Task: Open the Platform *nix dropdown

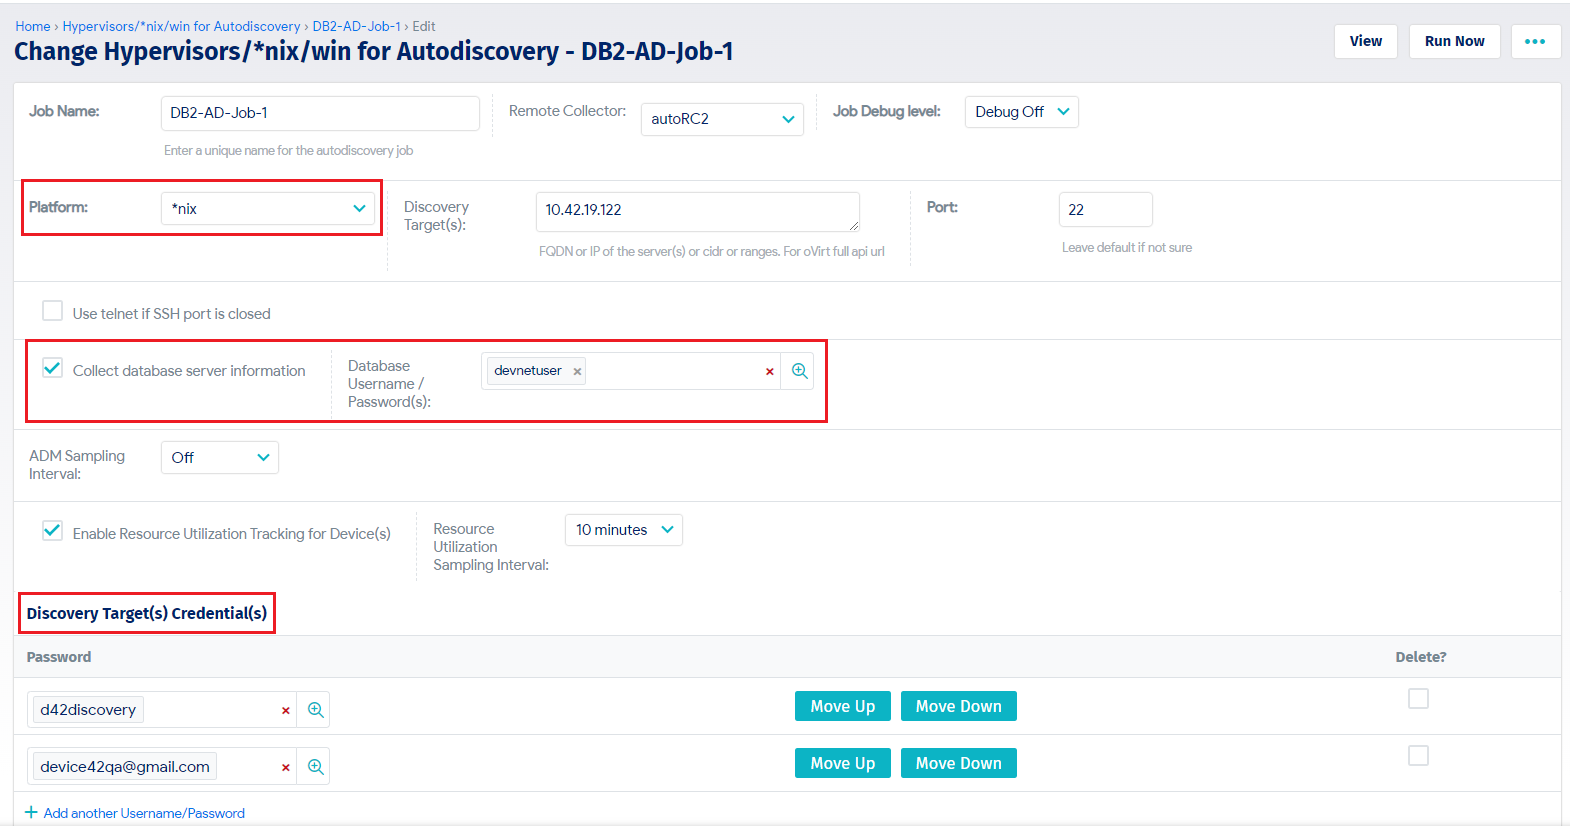Action: click(268, 208)
